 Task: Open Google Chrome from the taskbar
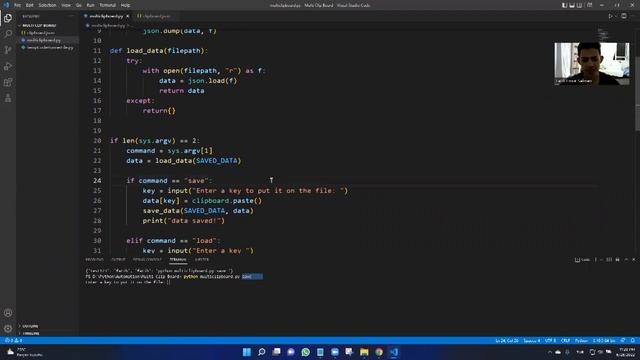379,352
